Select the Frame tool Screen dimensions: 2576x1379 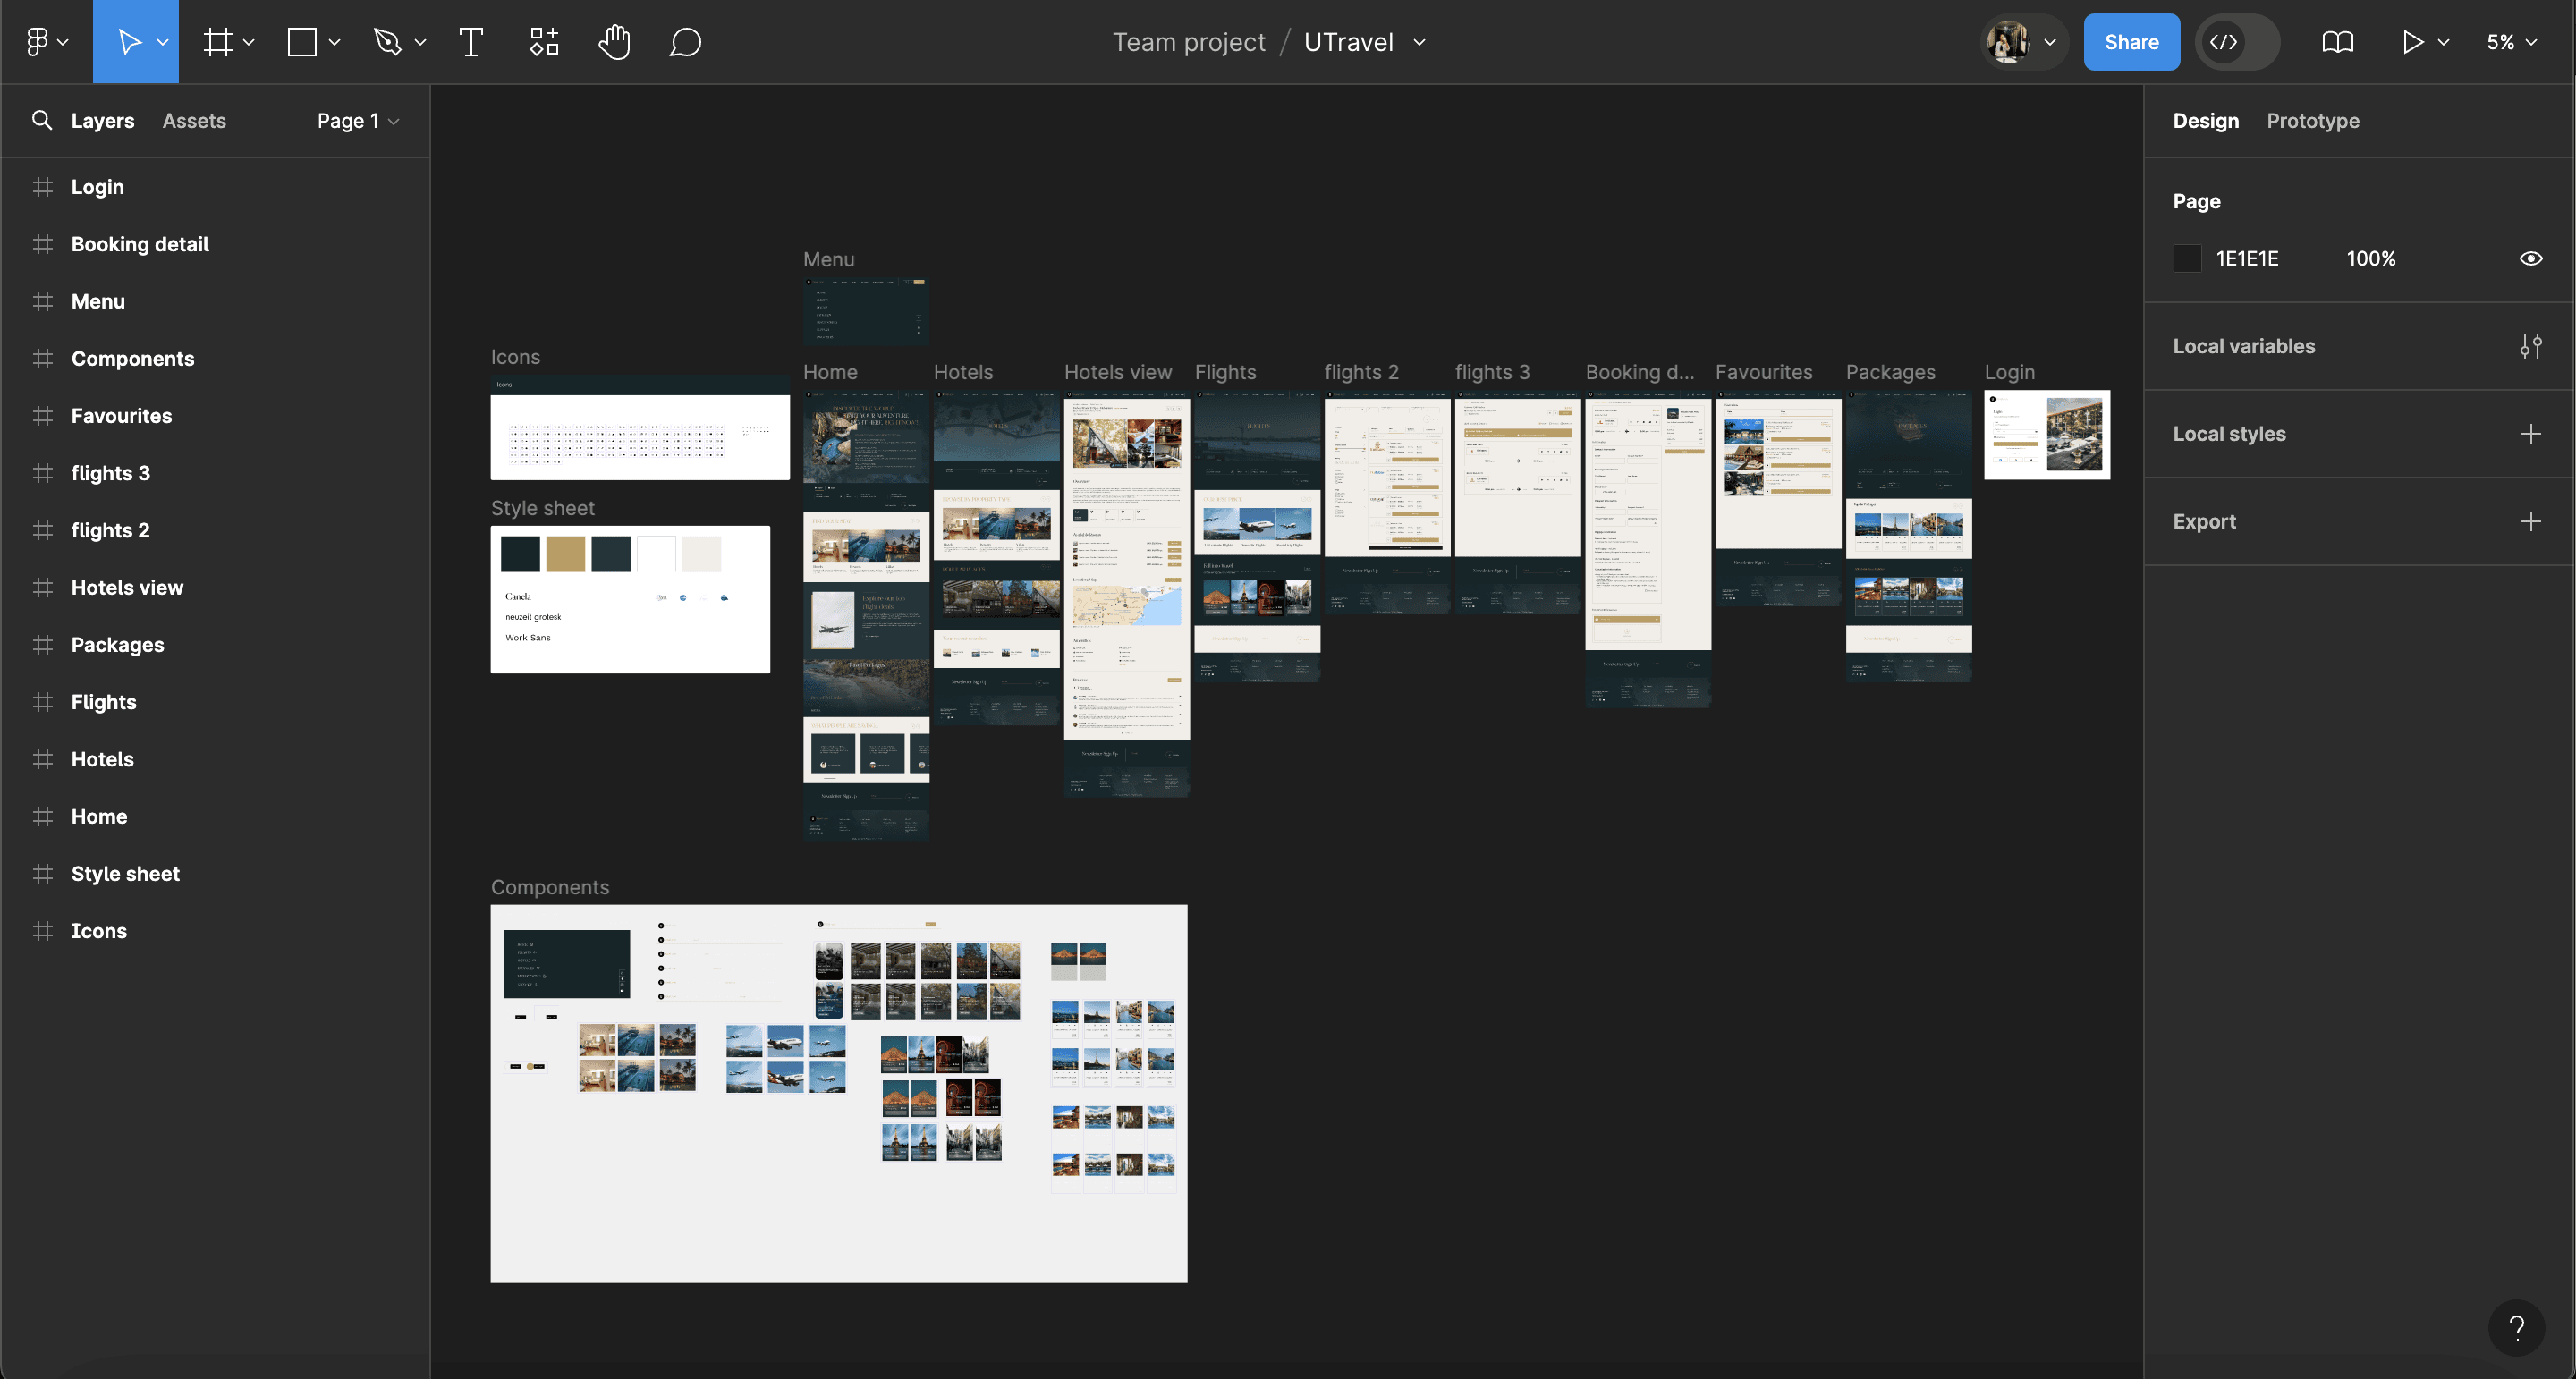click(218, 42)
